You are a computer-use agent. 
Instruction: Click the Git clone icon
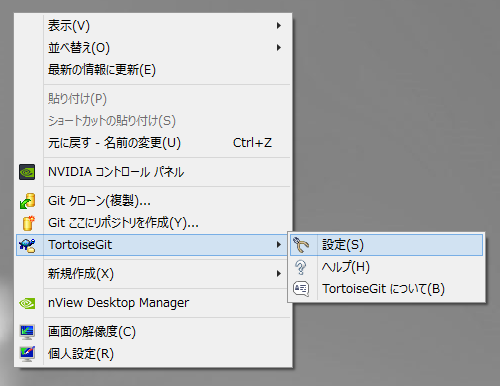27,201
